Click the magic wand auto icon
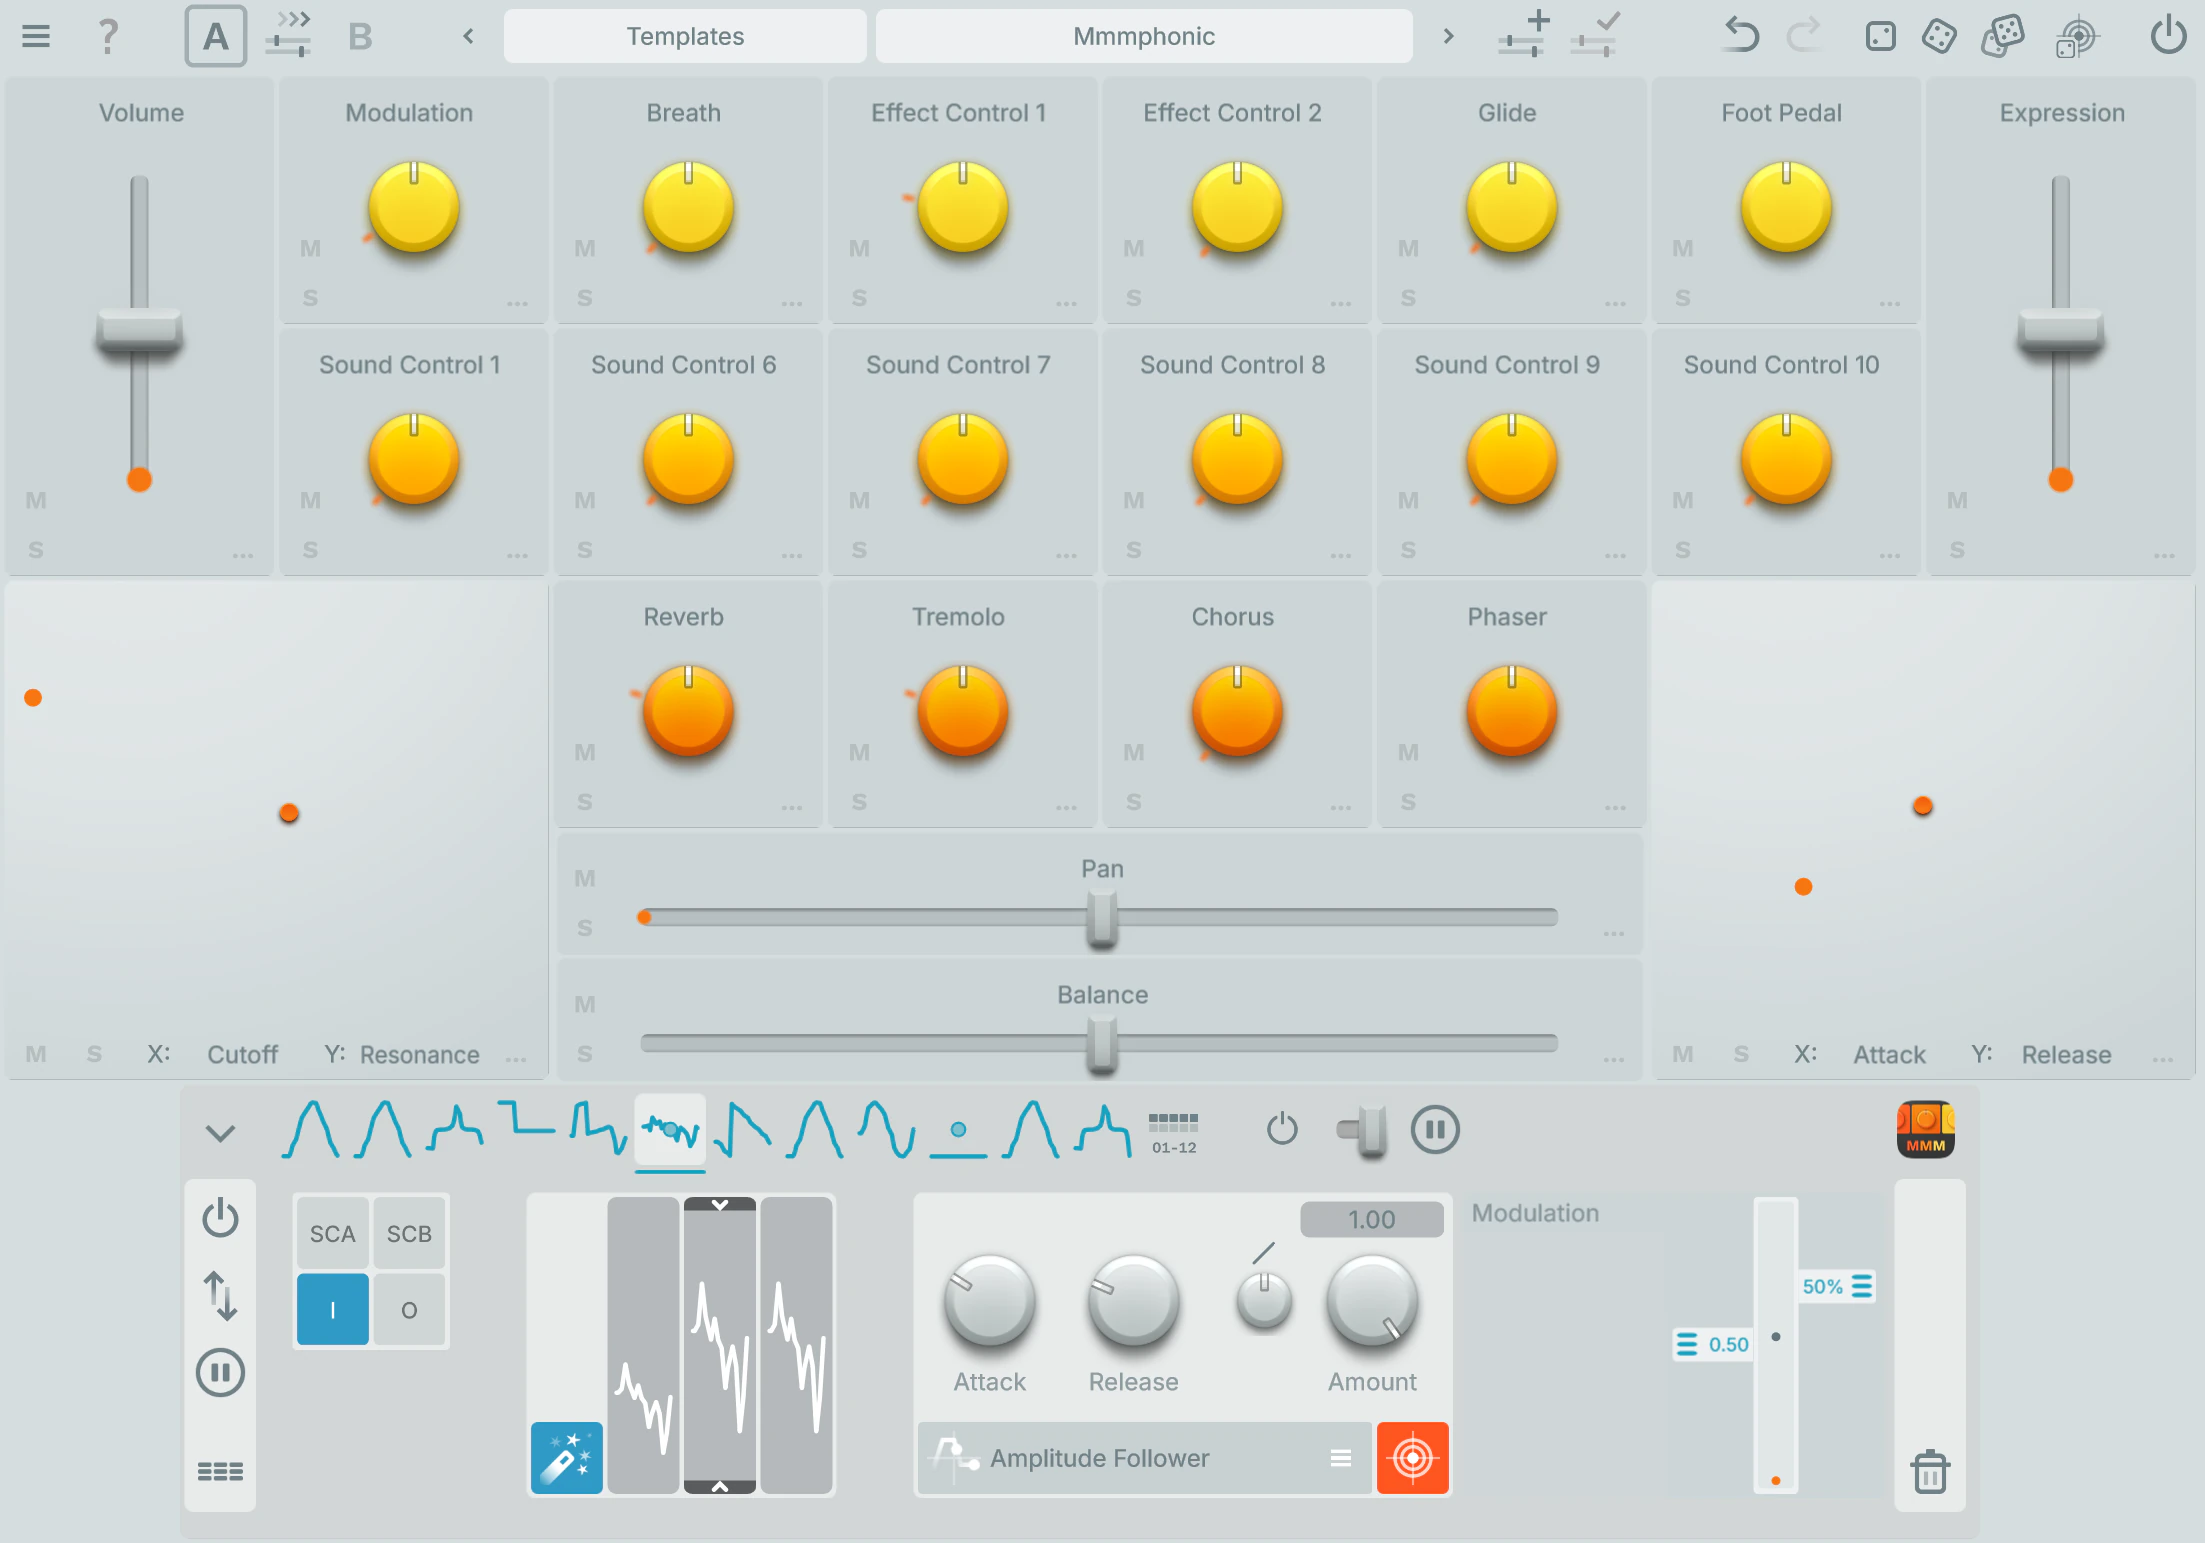 [x=566, y=1458]
